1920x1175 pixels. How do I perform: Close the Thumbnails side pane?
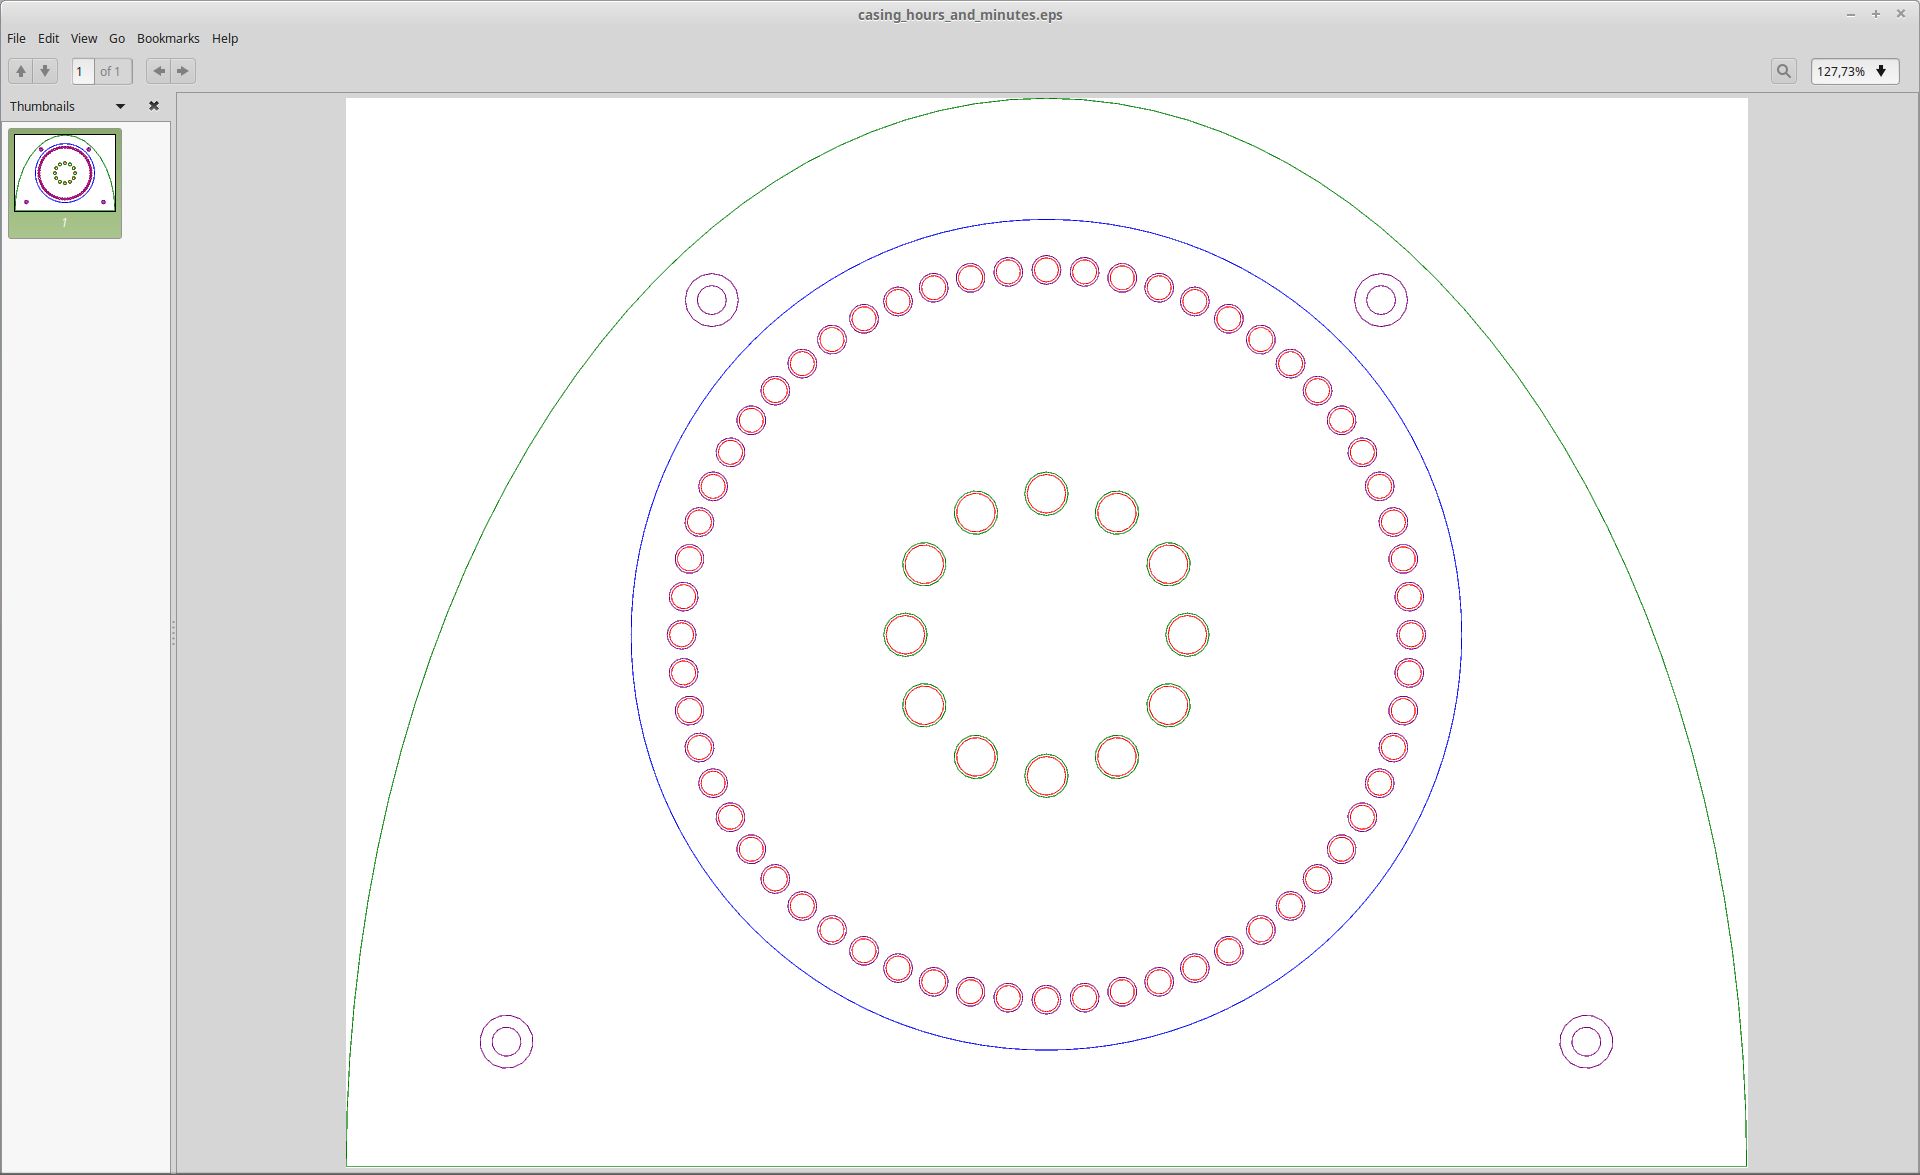[x=154, y=106]
